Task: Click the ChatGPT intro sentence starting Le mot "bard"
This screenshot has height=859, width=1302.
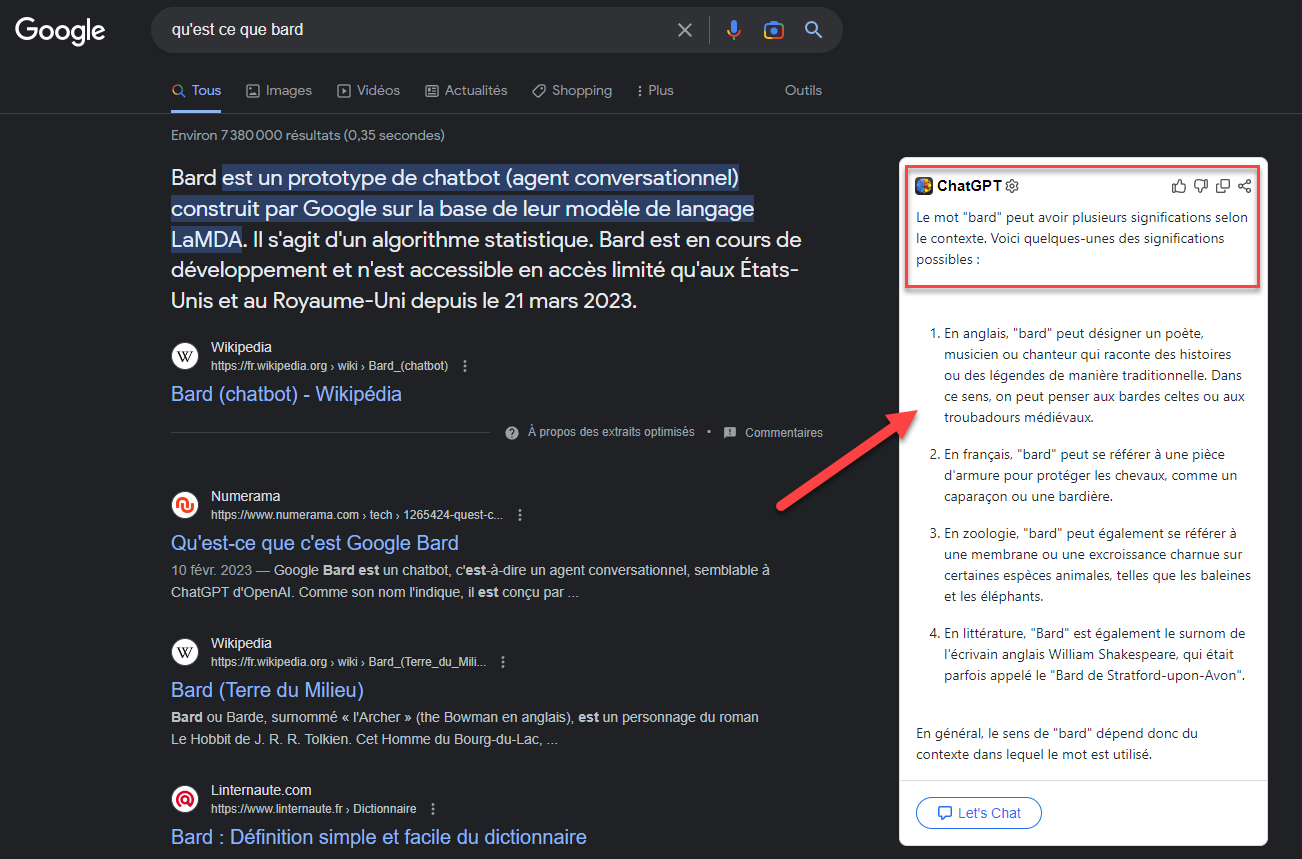Action: click(x=1082, y=238)
